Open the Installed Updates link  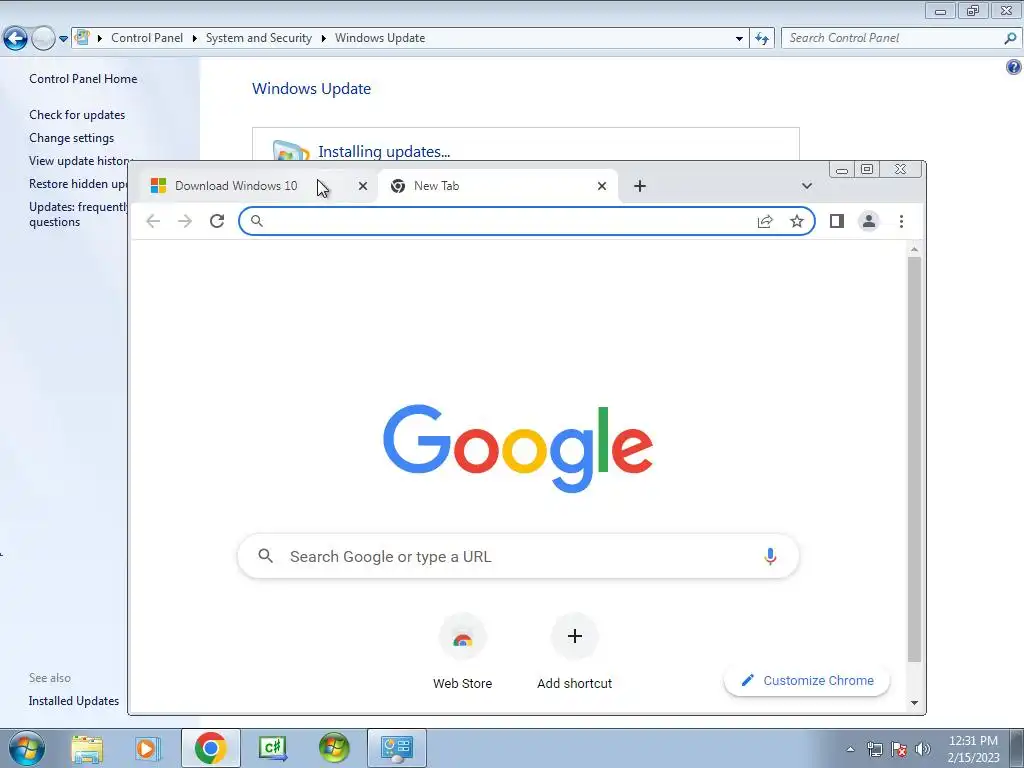[74, 701]
